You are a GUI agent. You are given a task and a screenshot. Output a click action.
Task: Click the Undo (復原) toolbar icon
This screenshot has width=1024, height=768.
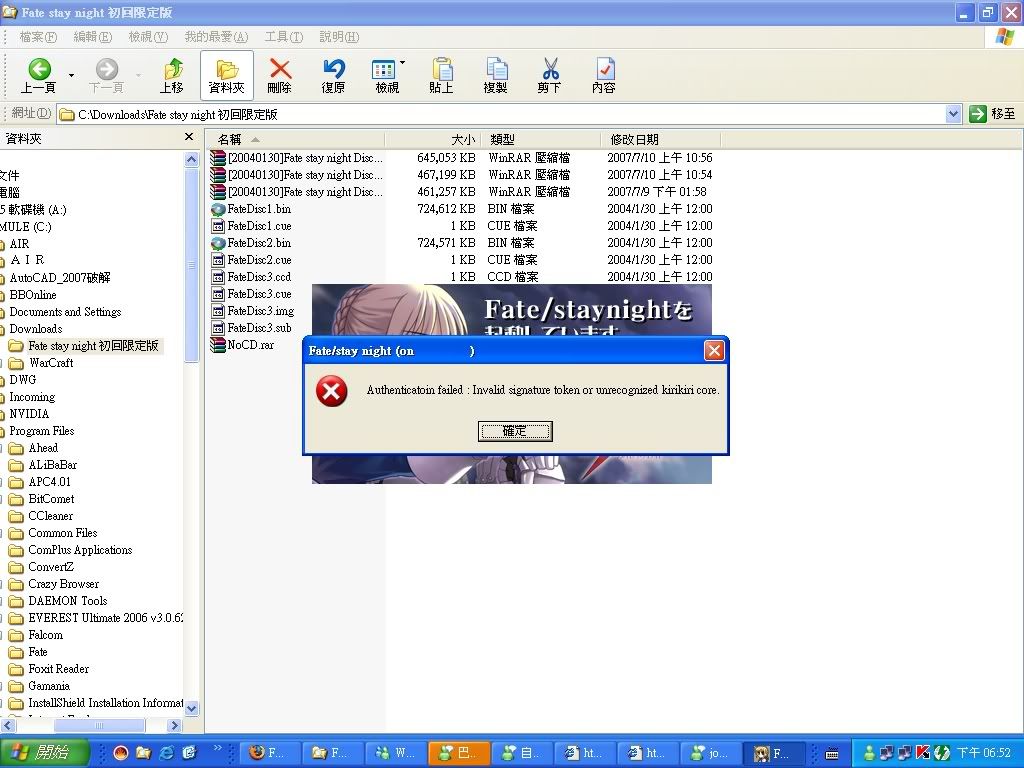coord(334,69)
